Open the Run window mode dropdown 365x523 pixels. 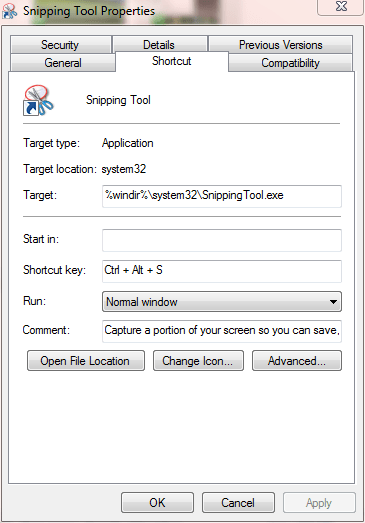[222, 302]
